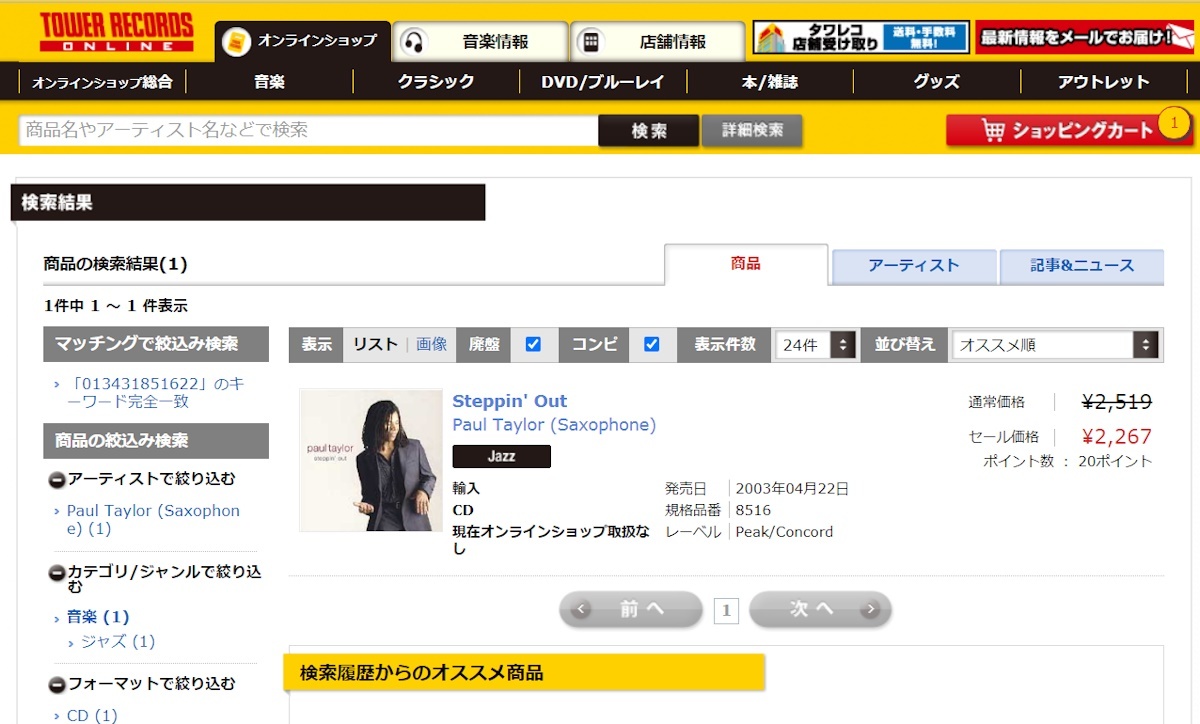Click the 検索 search button
Viewport: 1200px width, 724px height.
[x=649, y=131]
